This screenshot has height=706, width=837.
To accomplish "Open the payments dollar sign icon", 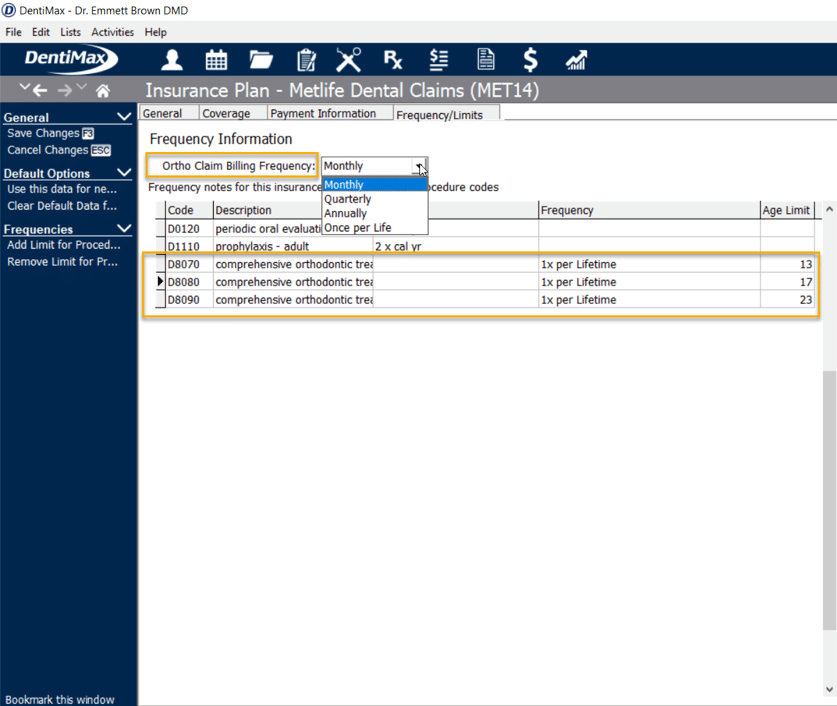I will (530, 60).
